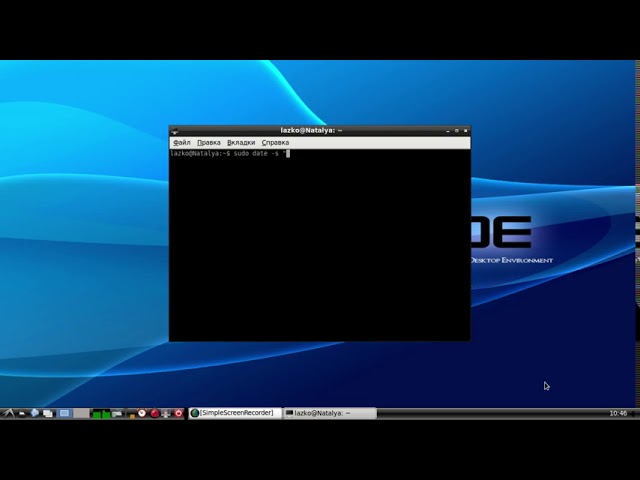The image size is (640, 480).
Task: Click the green CPU usage monitor
Action: tap(101, 413)
